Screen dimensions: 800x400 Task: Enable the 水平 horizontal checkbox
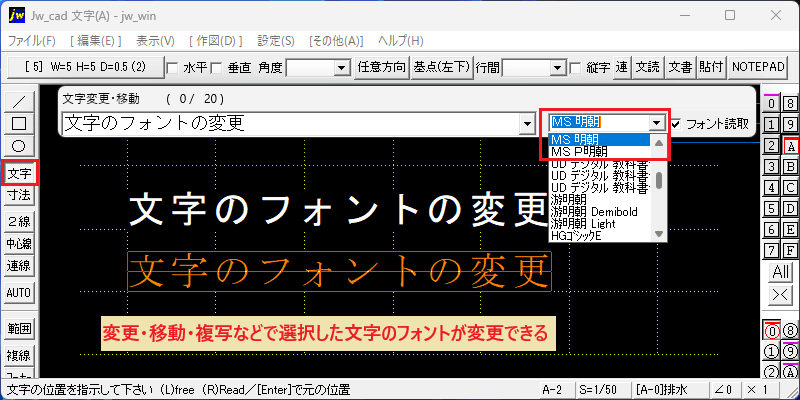pyautogui.click(x=172, y=67)
